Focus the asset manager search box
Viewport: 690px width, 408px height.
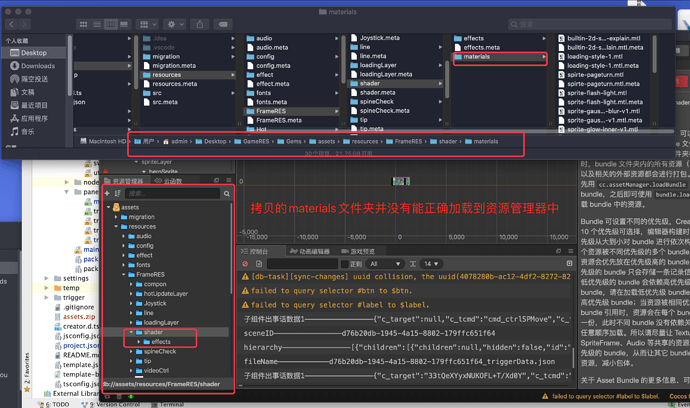click(172, 194)
